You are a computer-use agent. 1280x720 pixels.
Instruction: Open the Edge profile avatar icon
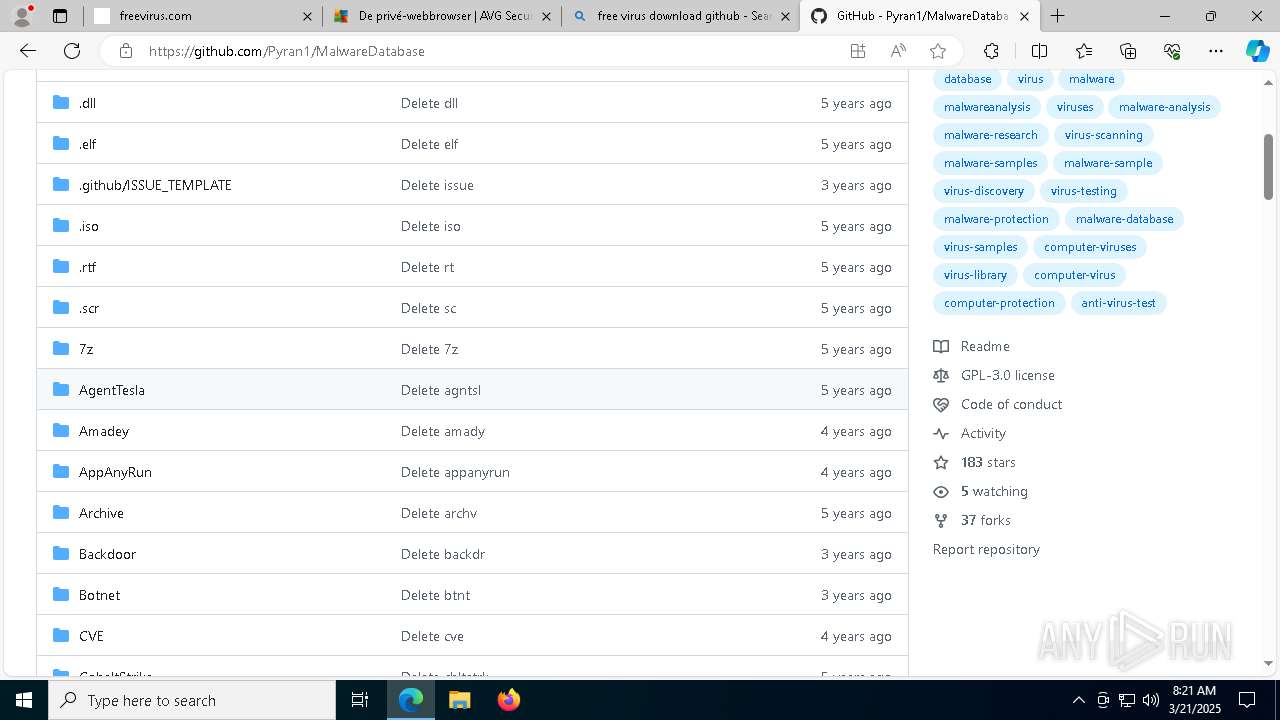tap(21, 16)
